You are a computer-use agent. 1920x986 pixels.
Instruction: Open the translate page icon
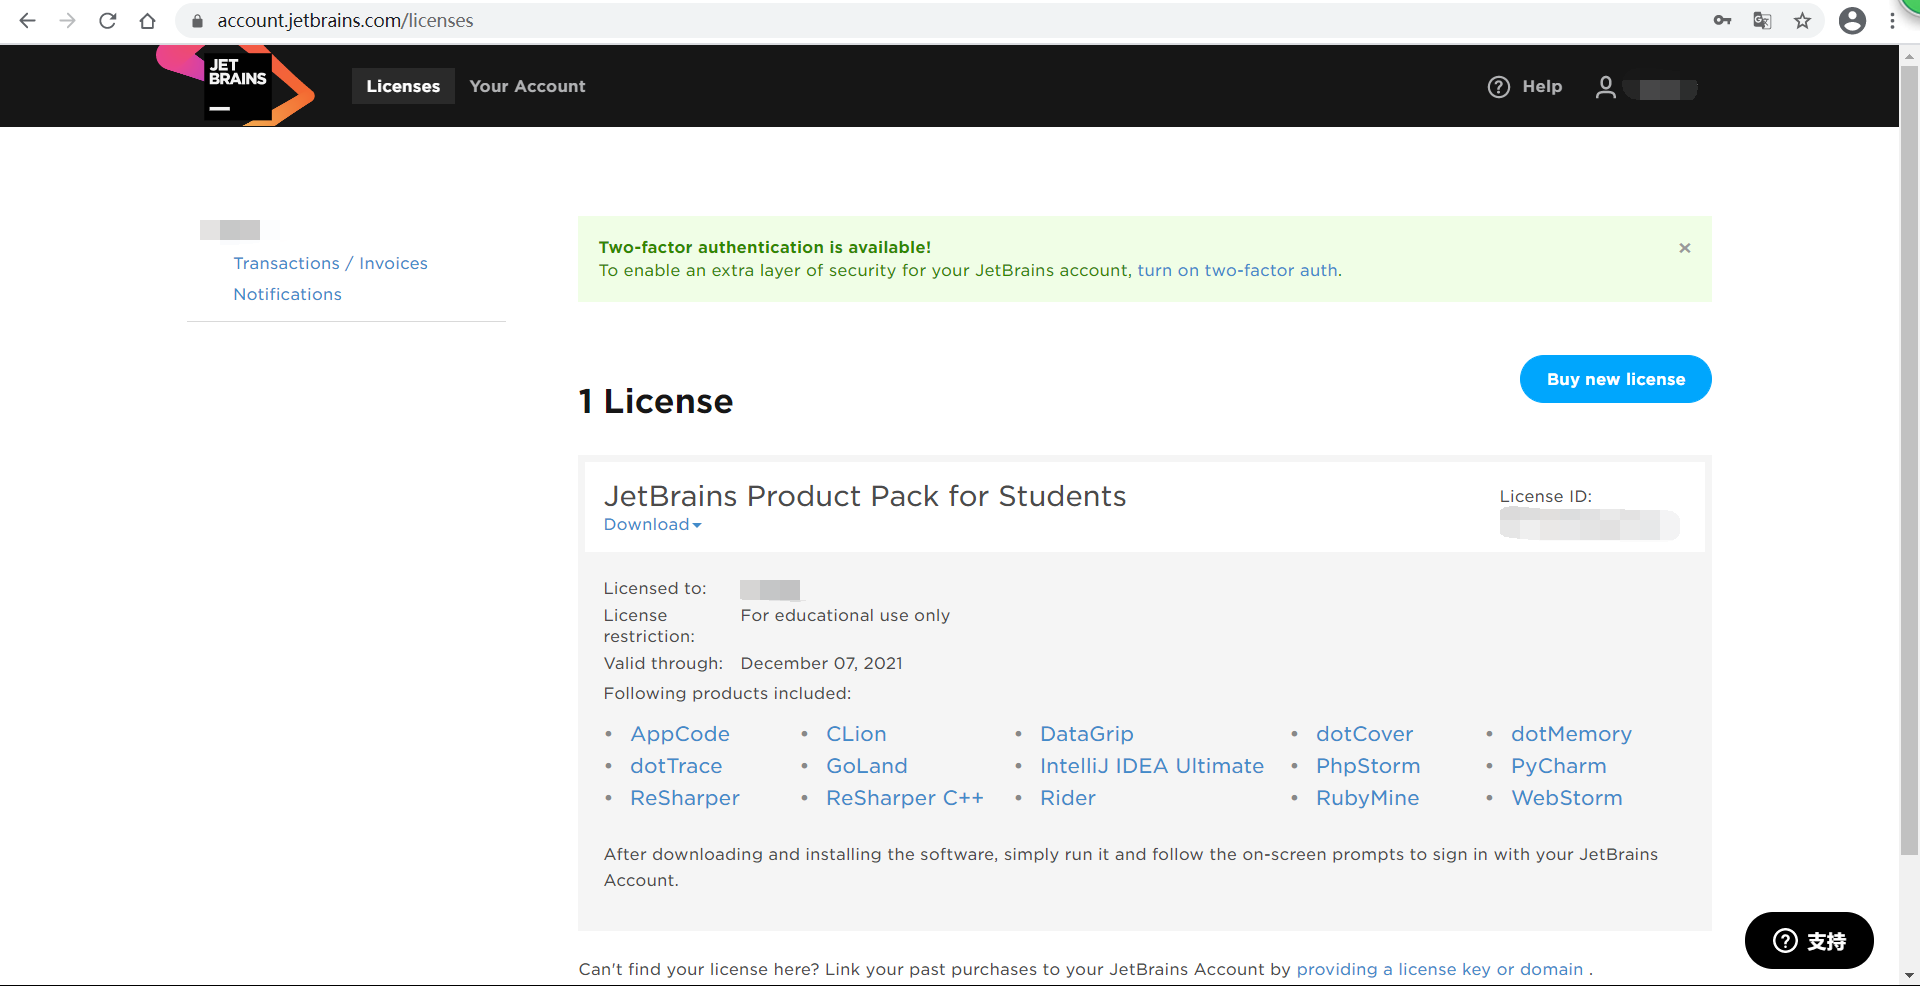pyautogui.click(x=1762, y=21)
